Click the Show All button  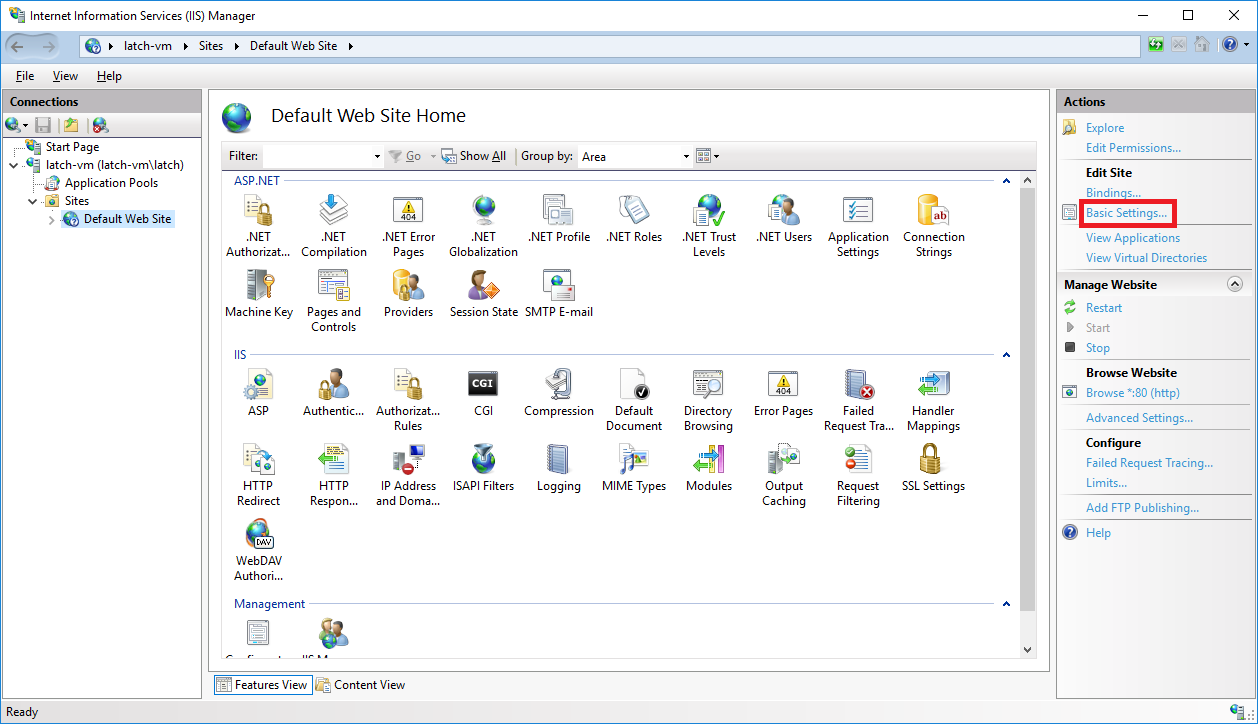tap(474, 156)
